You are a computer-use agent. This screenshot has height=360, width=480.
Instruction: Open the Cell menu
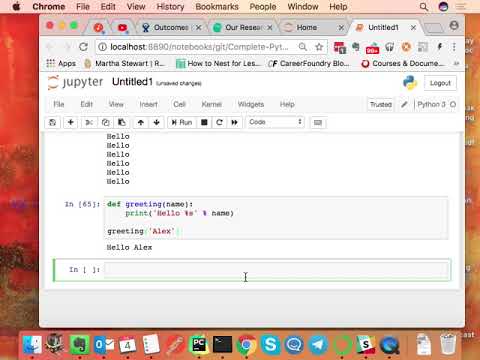pos(179,104)
